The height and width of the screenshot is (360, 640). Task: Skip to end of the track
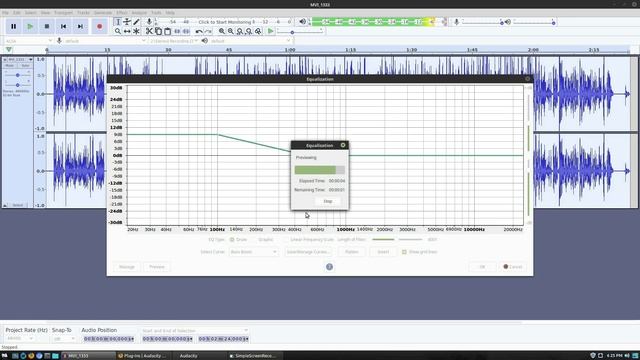80,27
